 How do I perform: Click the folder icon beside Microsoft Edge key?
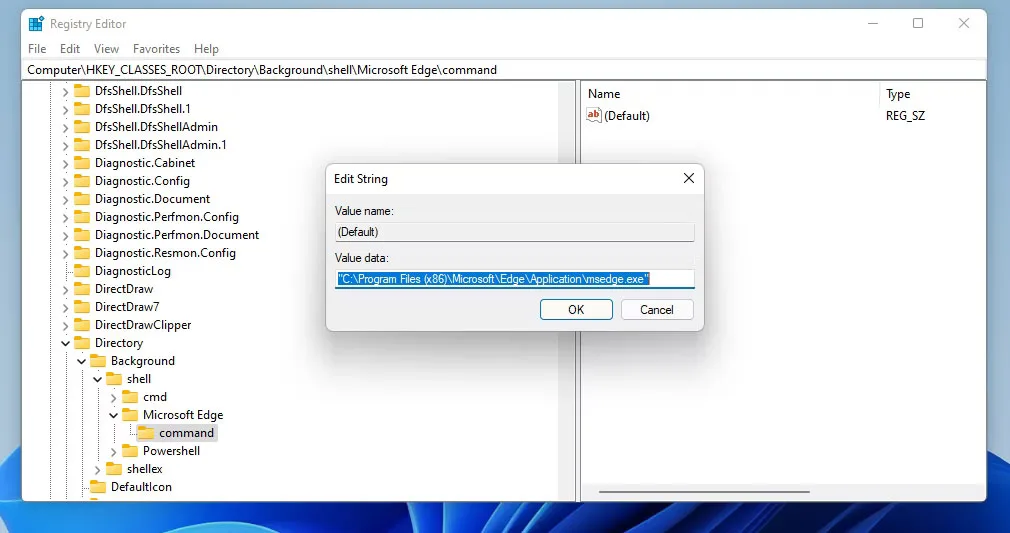point(130,416)
